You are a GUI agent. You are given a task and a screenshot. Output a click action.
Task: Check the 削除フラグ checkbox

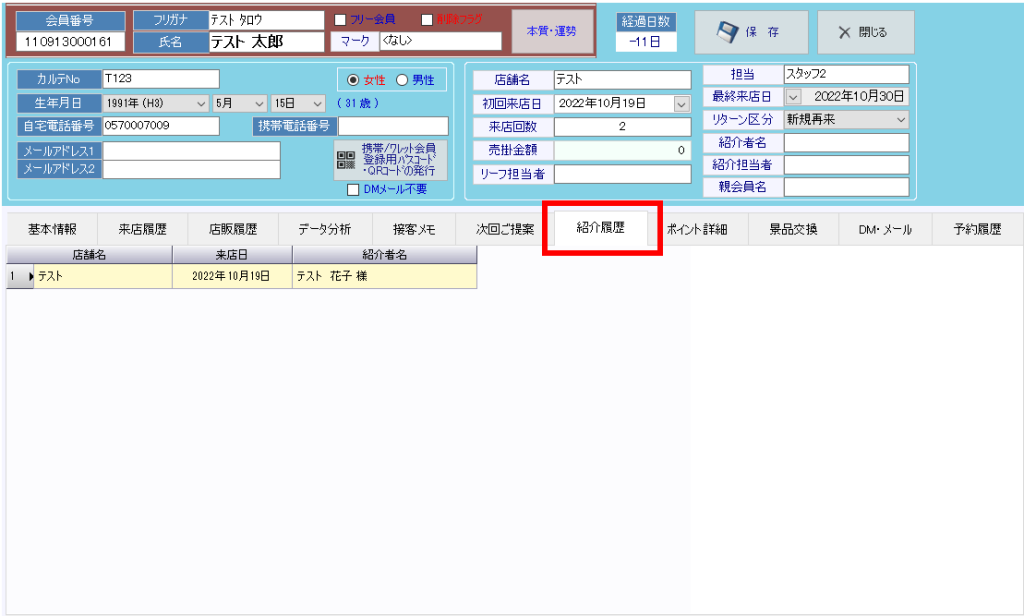tap(427, 19)
